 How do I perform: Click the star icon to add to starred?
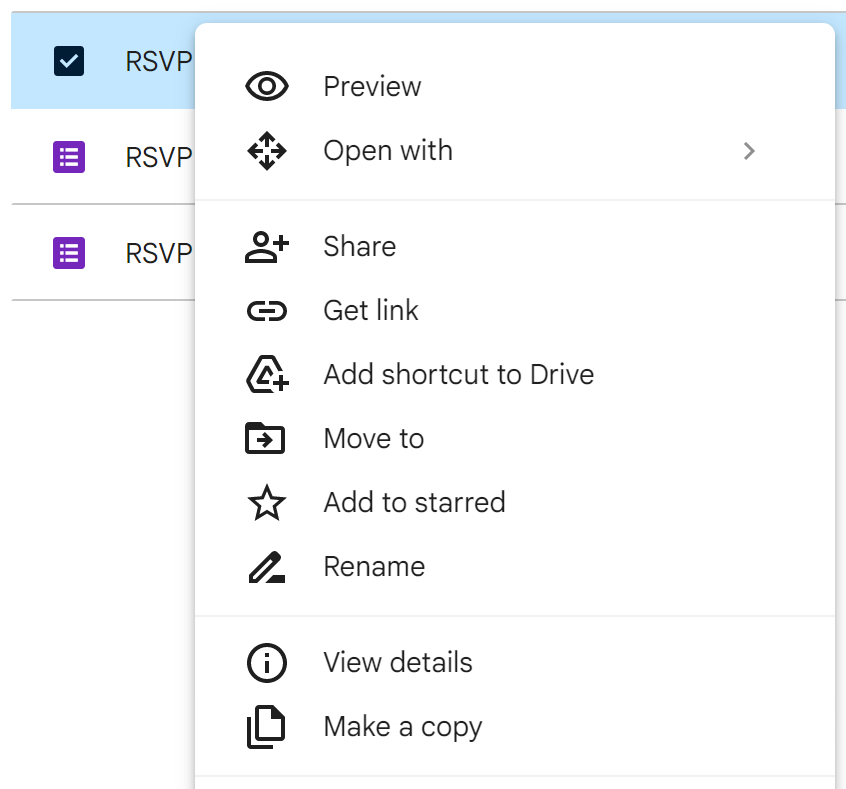266,503
